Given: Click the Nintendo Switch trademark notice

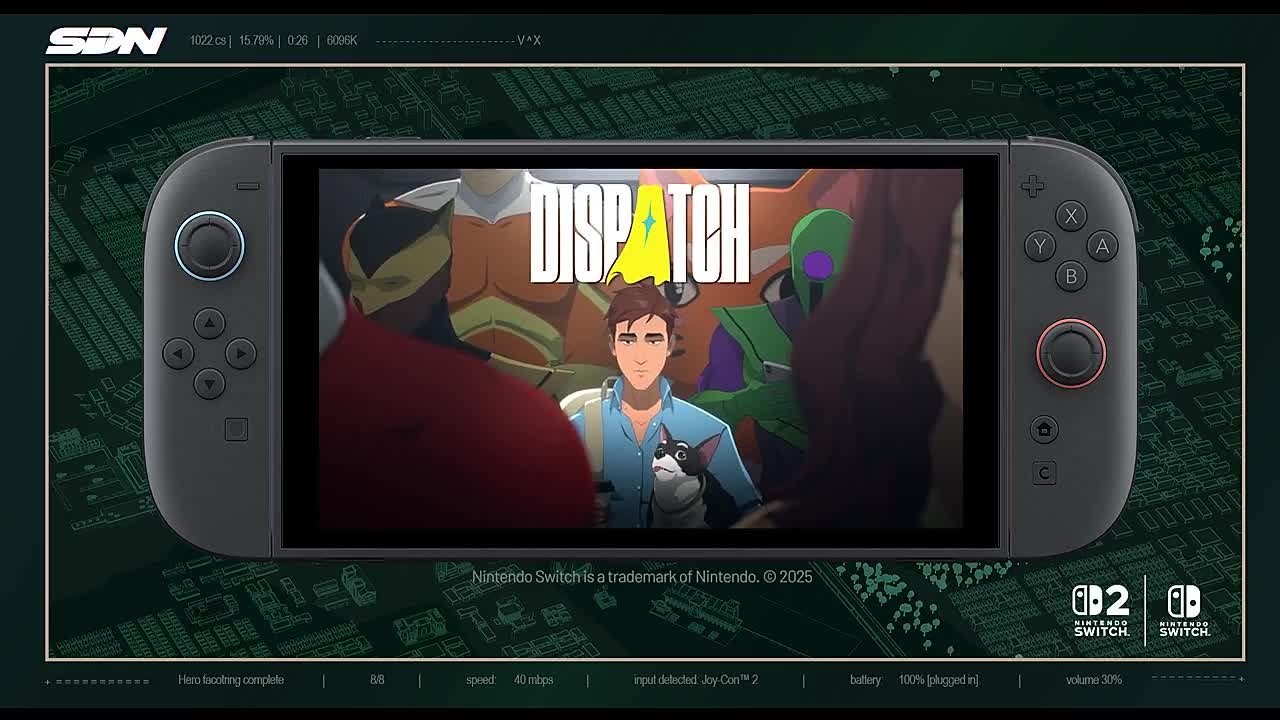Looking at the screenshot, I should tap(642, 577).
